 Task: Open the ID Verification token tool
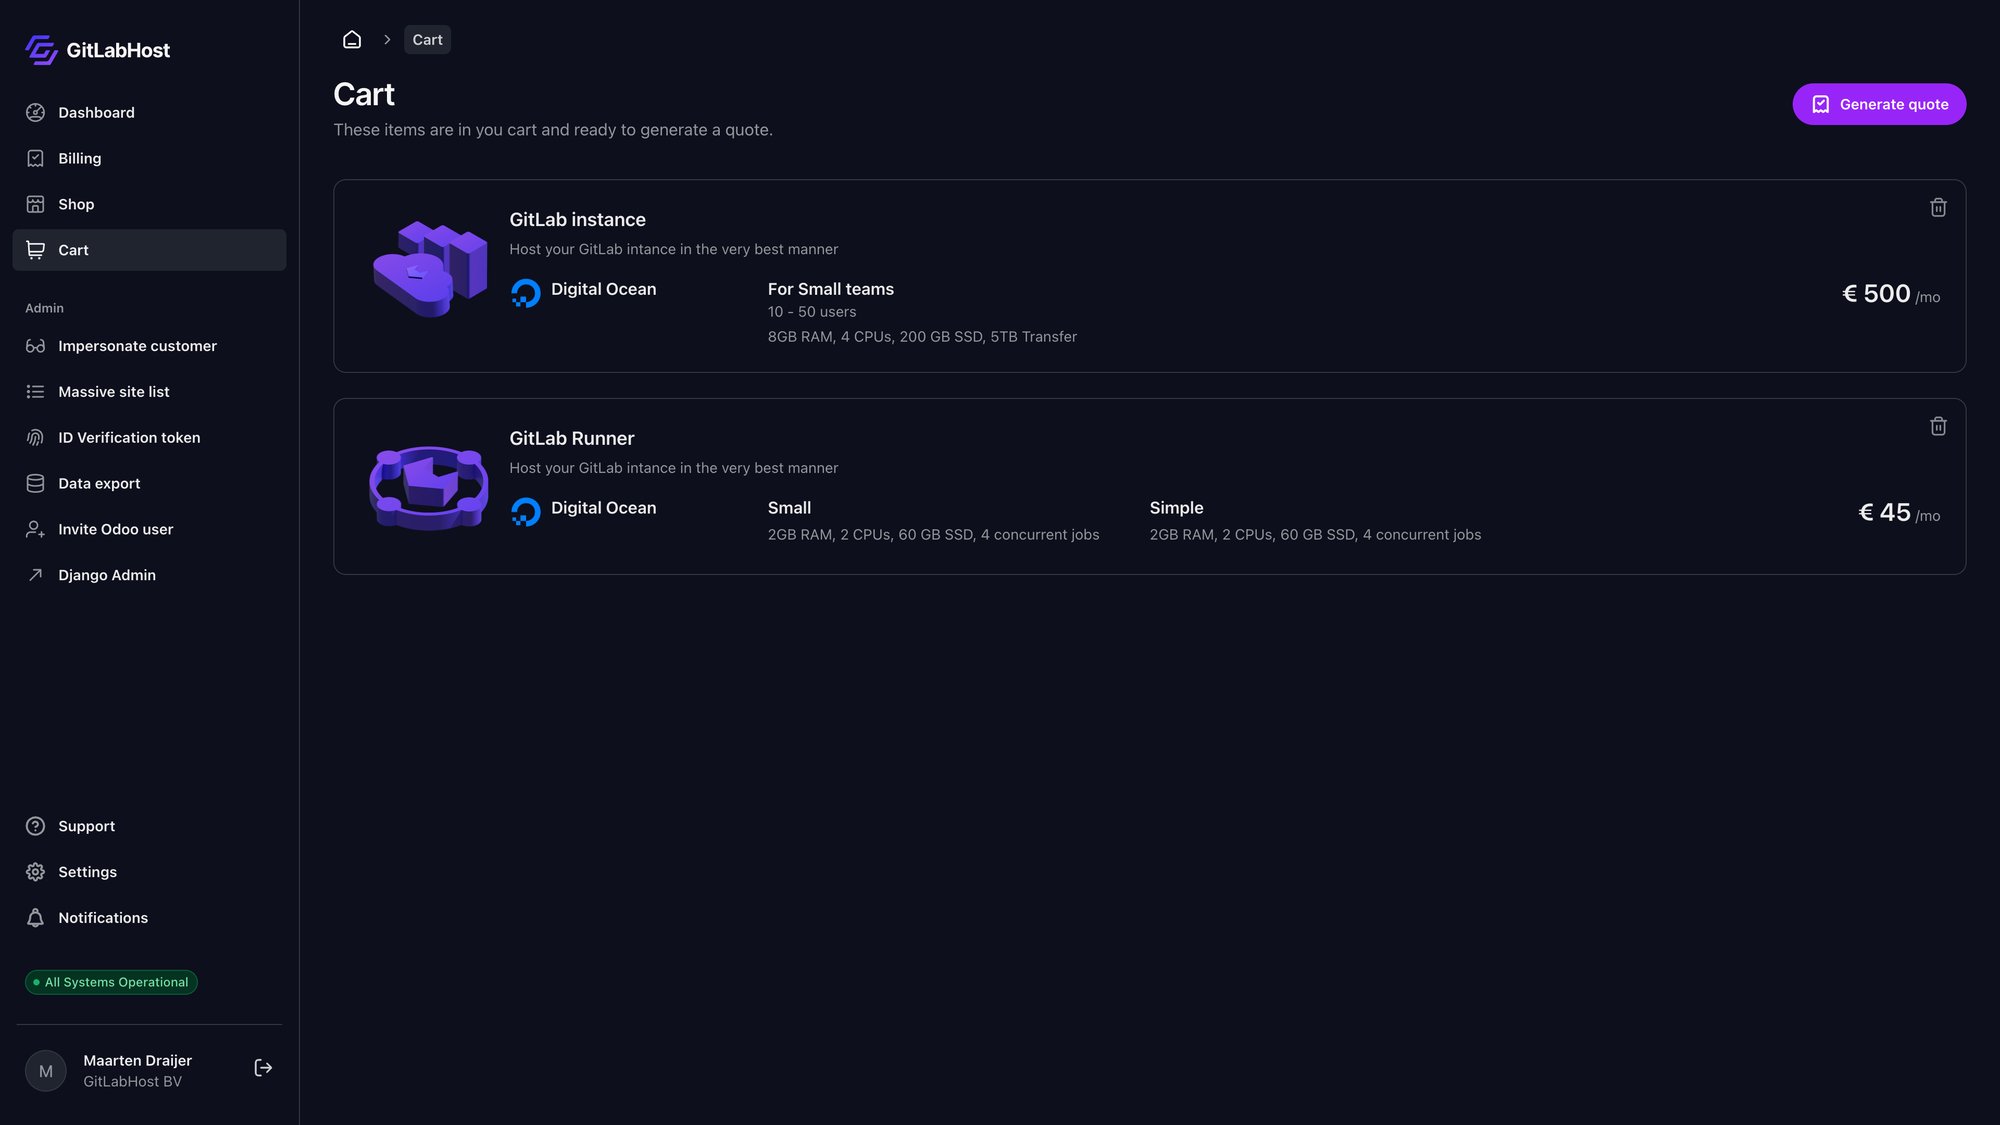128,437
